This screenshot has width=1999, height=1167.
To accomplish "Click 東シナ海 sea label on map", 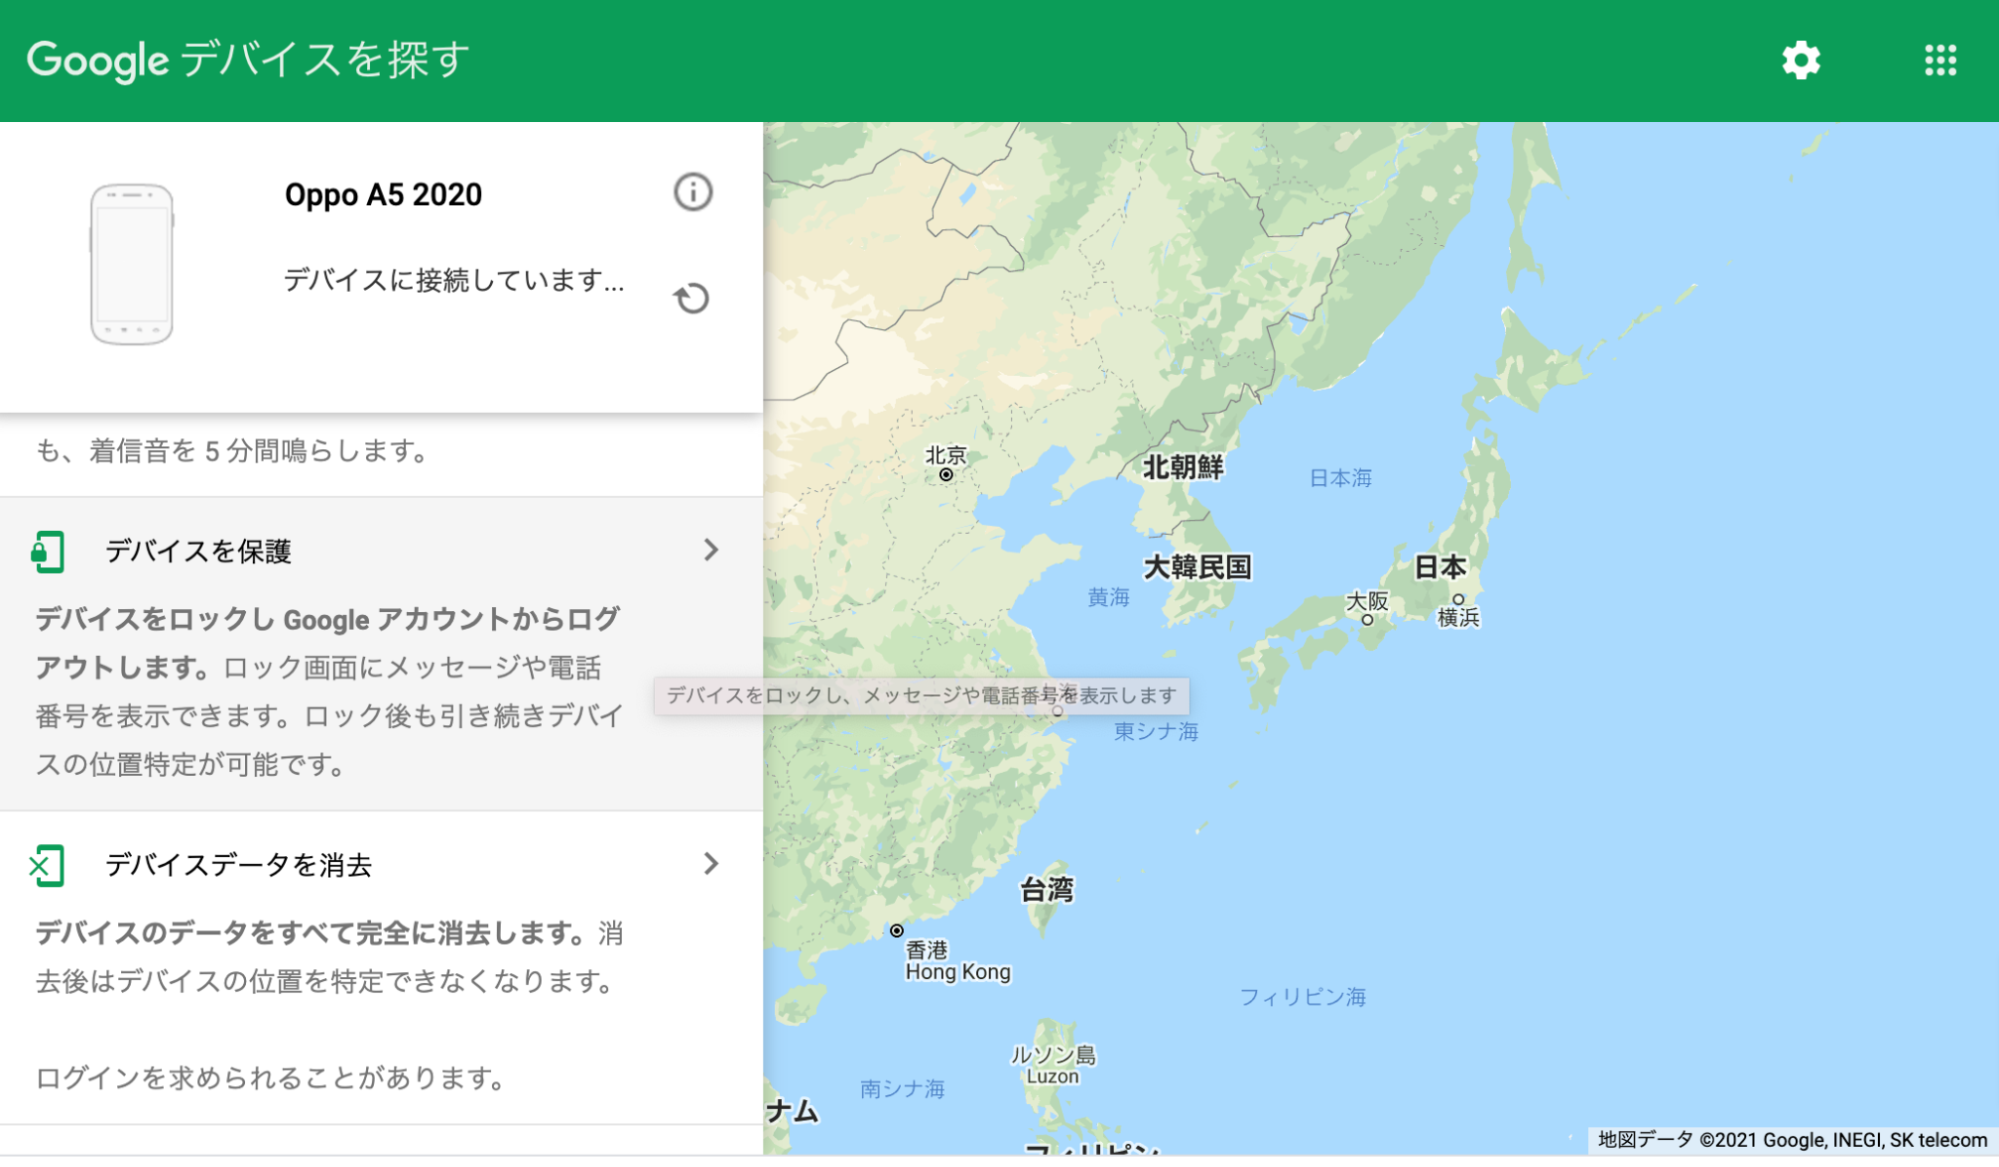I will pyautogui.click(x=1156, y=732).
